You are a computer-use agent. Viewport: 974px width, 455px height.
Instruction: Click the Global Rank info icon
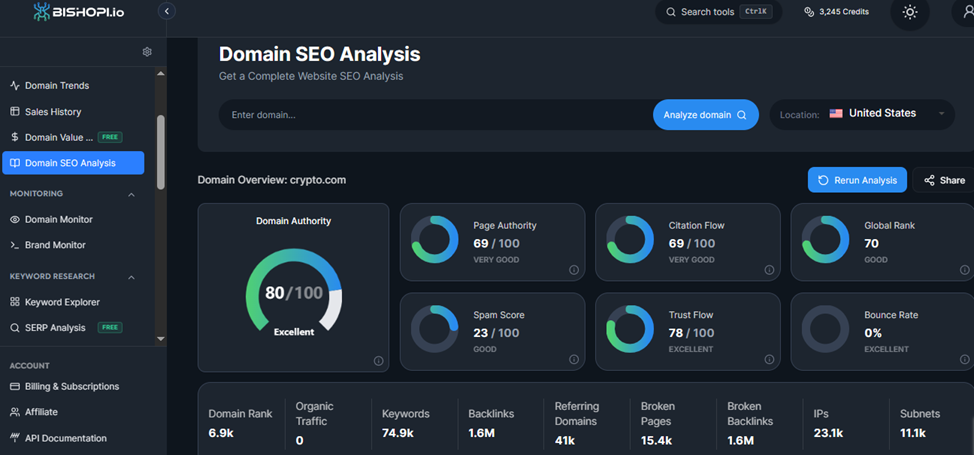[x=964, y=270]
